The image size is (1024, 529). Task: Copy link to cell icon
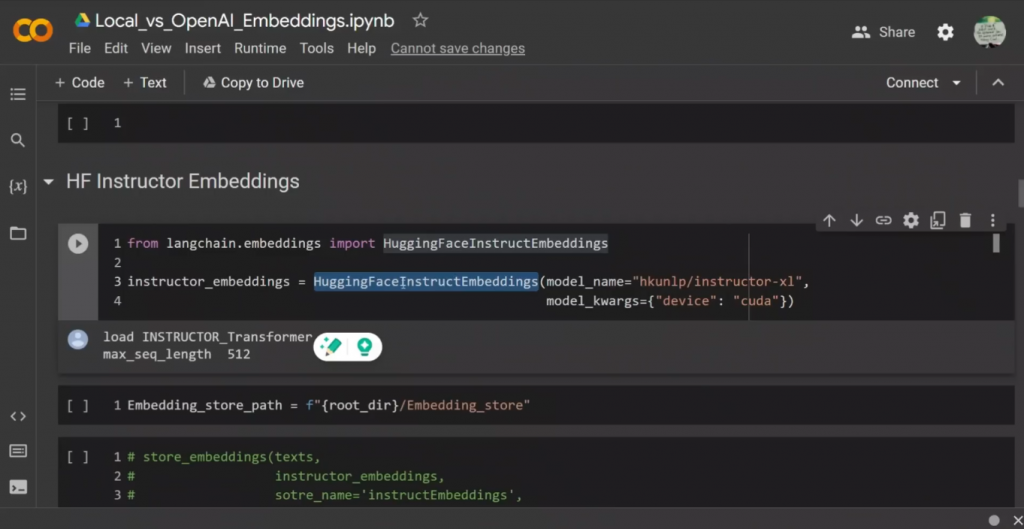coord(883,220)
